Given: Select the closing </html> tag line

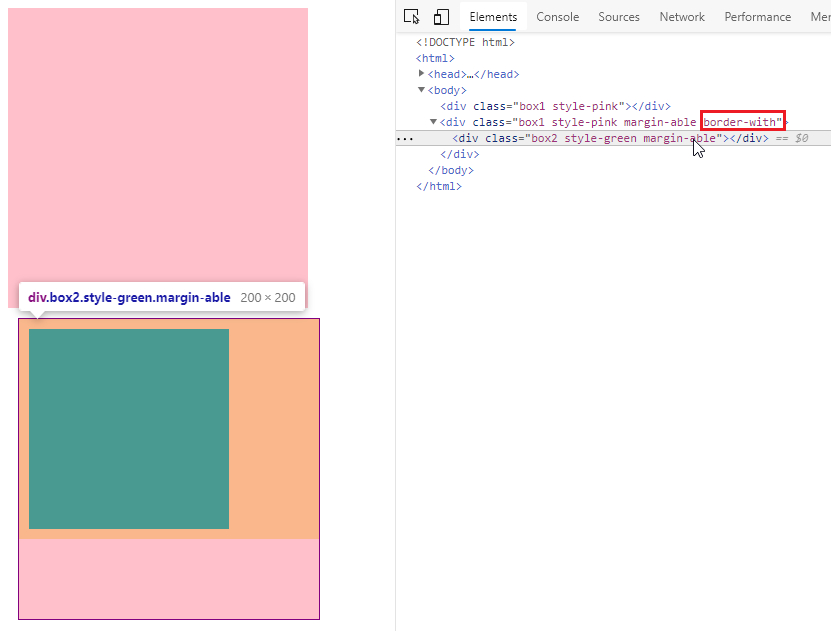Looking at the screenshot, I should (439, 186).
